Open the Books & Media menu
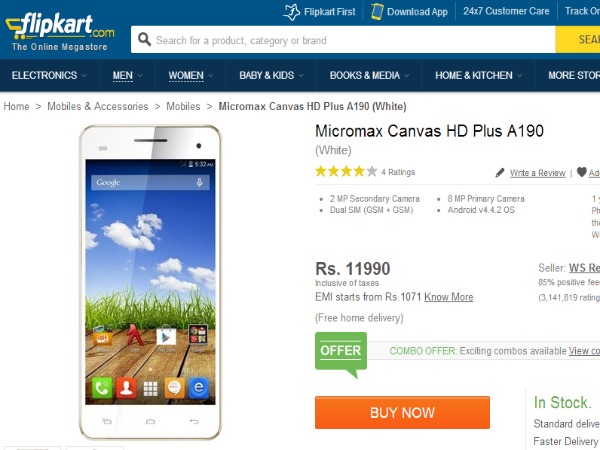This screenshot has height=450, width=600. [x=369, y=75]
